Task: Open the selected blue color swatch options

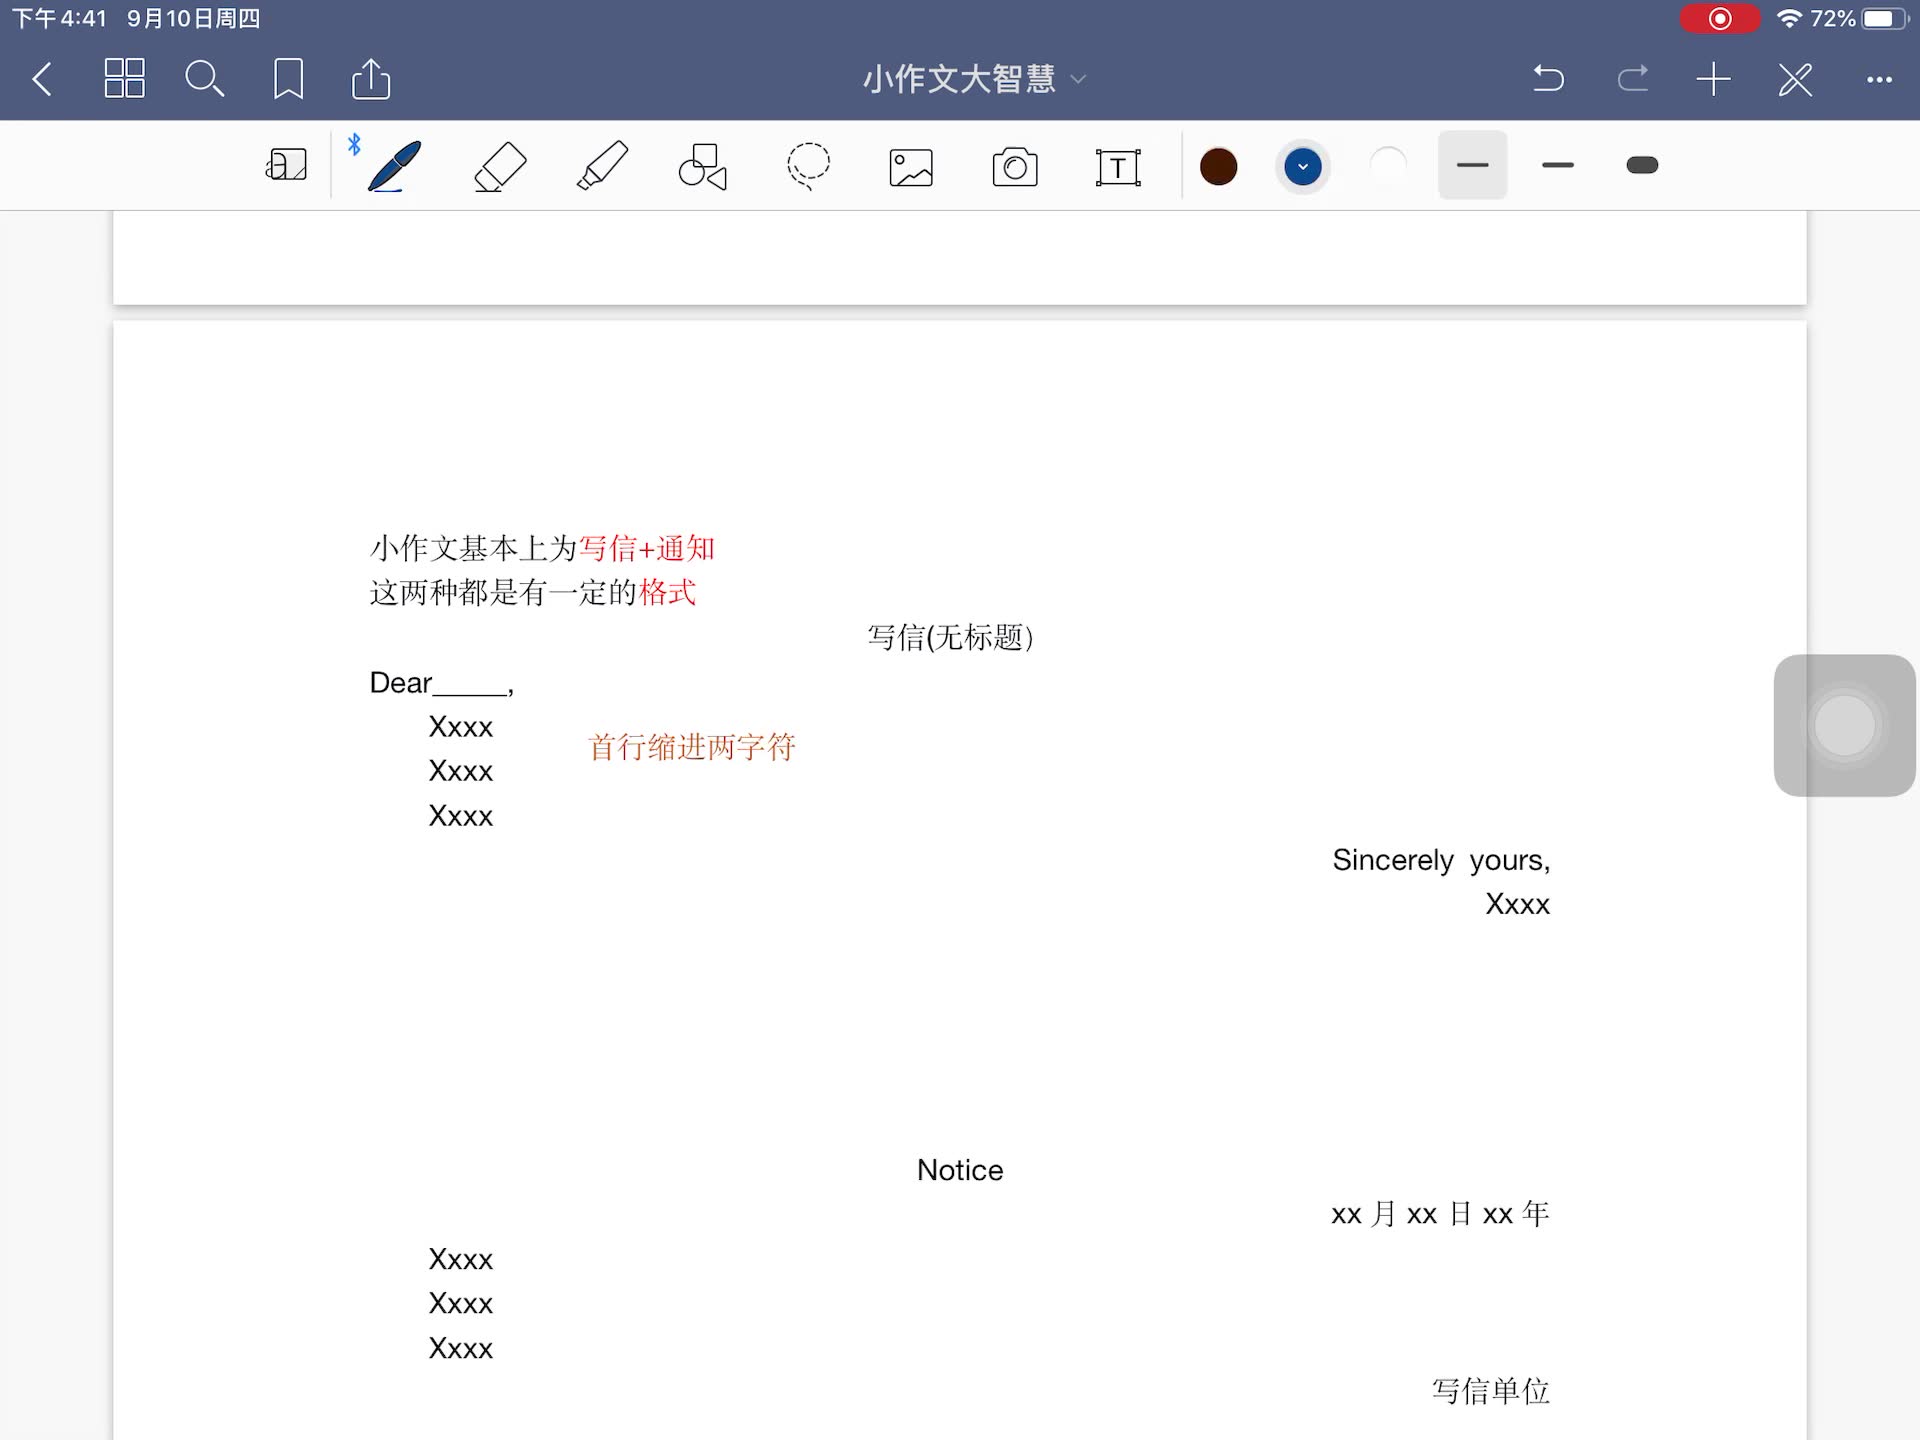Action: (1303, 166)
